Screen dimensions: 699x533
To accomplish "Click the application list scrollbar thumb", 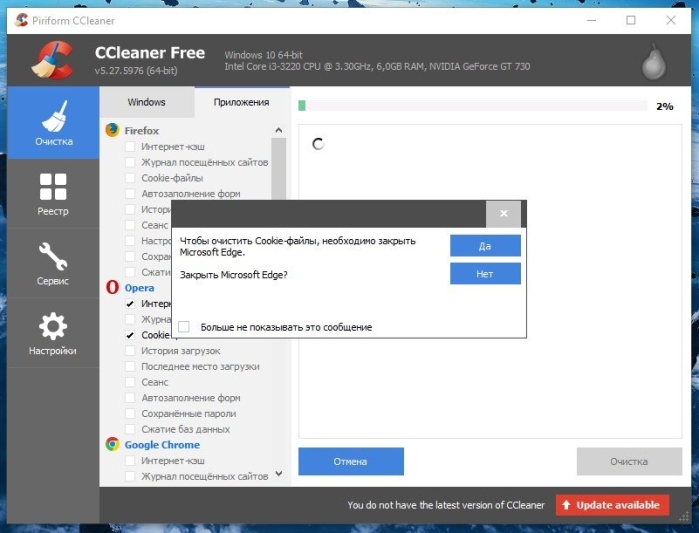I will tap(279, 168).
